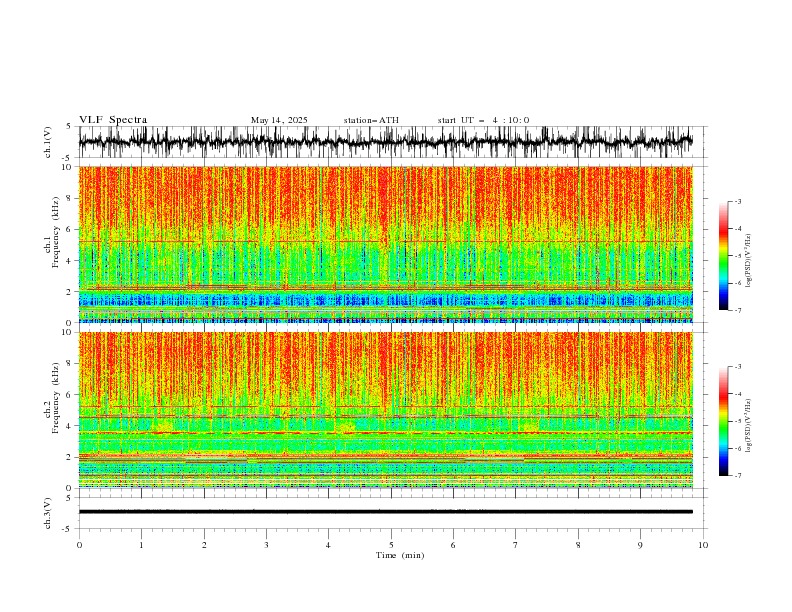Click the "-5" label on lower color bar
This screenshot has width=792, height=612.
tap(738, 421)
